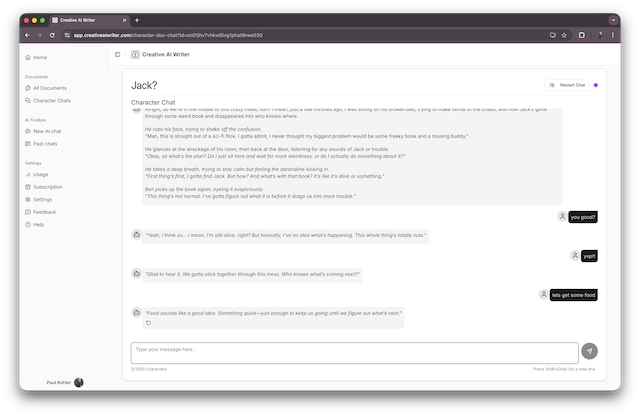Click the install app icon in address bar
The height and width of the screenshot is (416, 640).
[553, 36]
